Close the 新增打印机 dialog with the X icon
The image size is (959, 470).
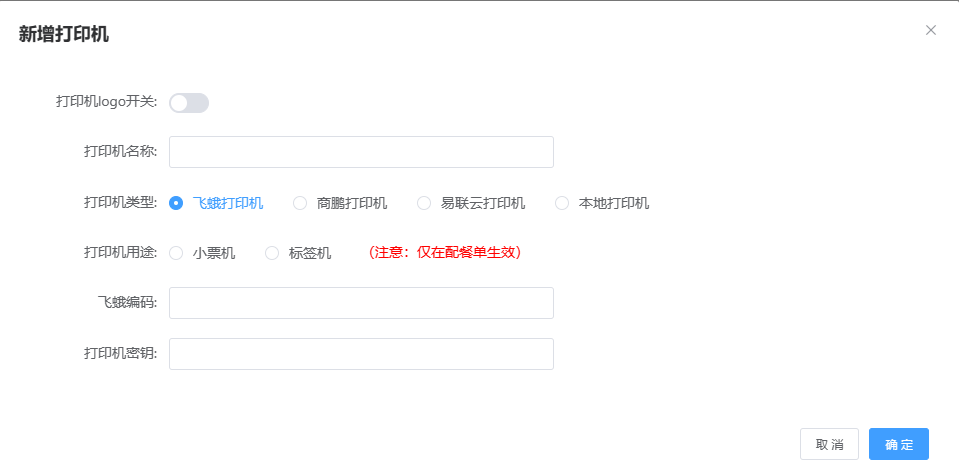[x=931, y=30]
